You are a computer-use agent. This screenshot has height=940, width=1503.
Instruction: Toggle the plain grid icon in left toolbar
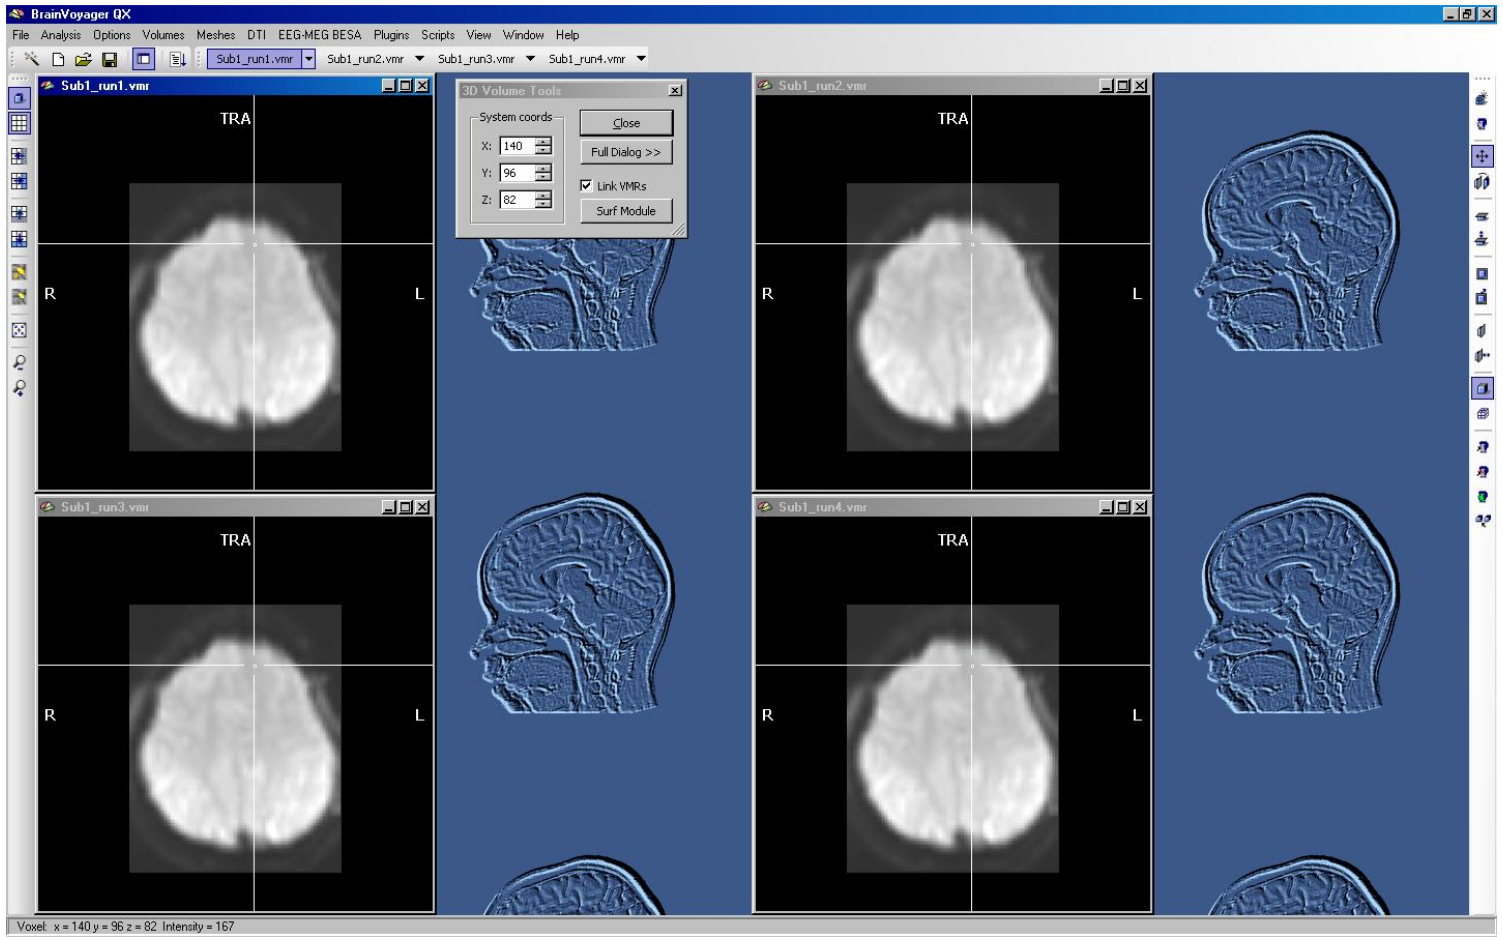(x=19, y=123)
